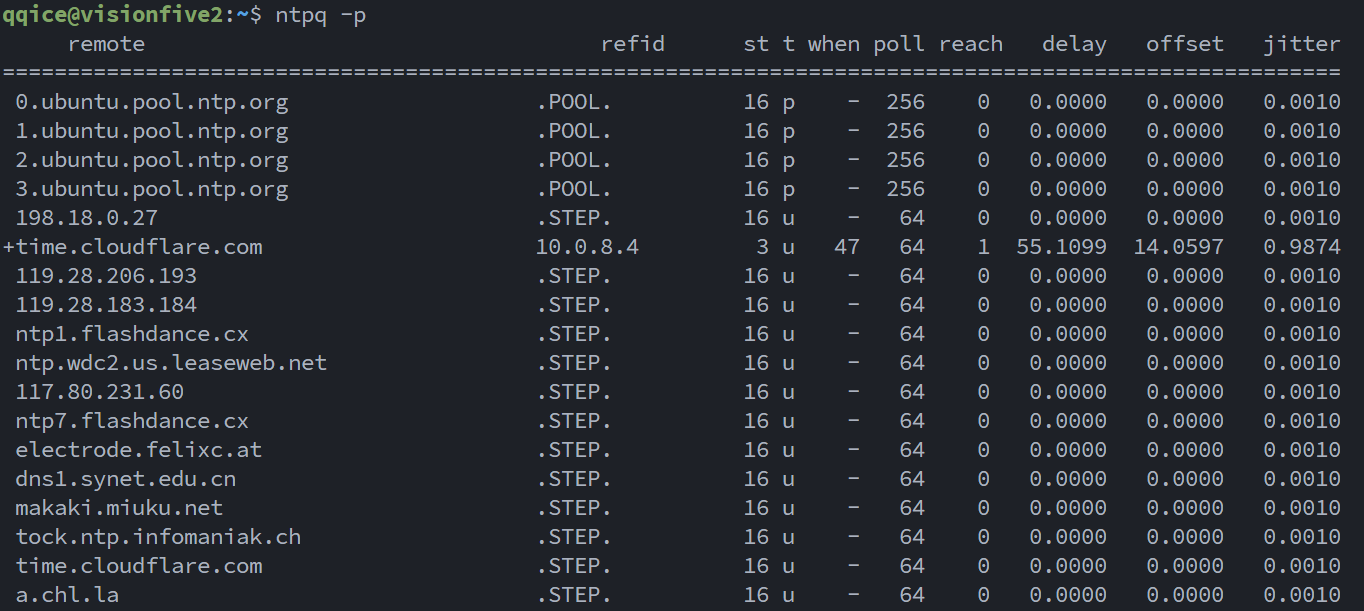Click the 'jitter' column header
This screenshot has height=611, width=1364.
1301,44
